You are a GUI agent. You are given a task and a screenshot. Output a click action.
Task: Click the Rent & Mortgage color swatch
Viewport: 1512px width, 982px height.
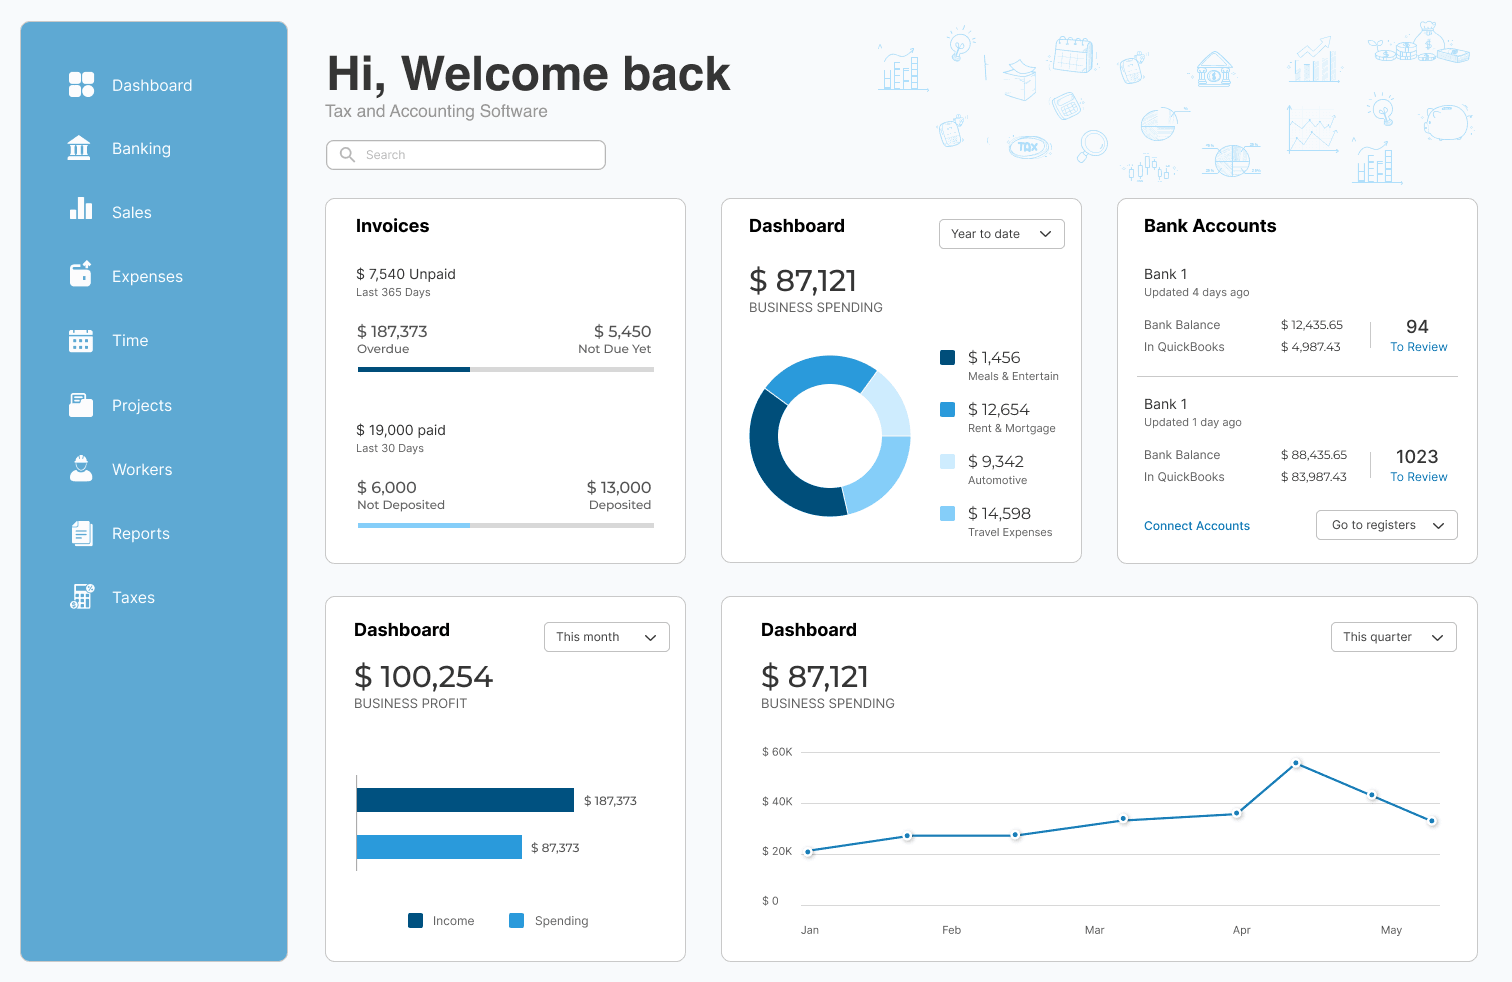point(947,410)
